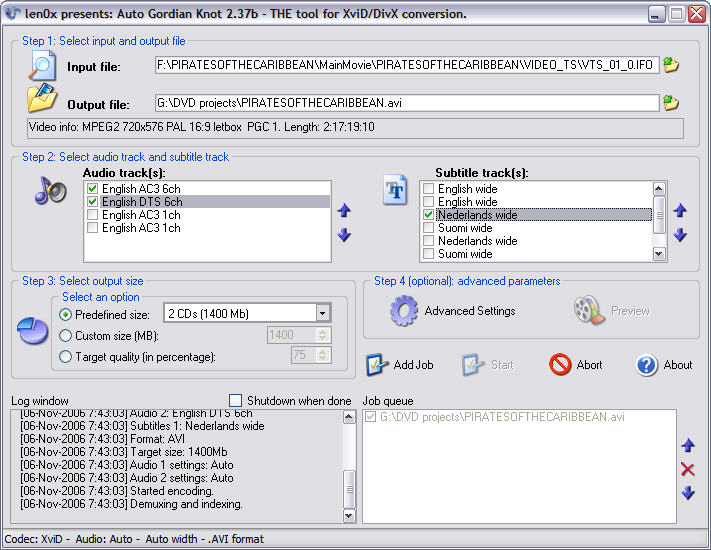Click the Advanced Settings label
Image resolution: width=711 pixels, height=550 pixels.
pos(470,311)
